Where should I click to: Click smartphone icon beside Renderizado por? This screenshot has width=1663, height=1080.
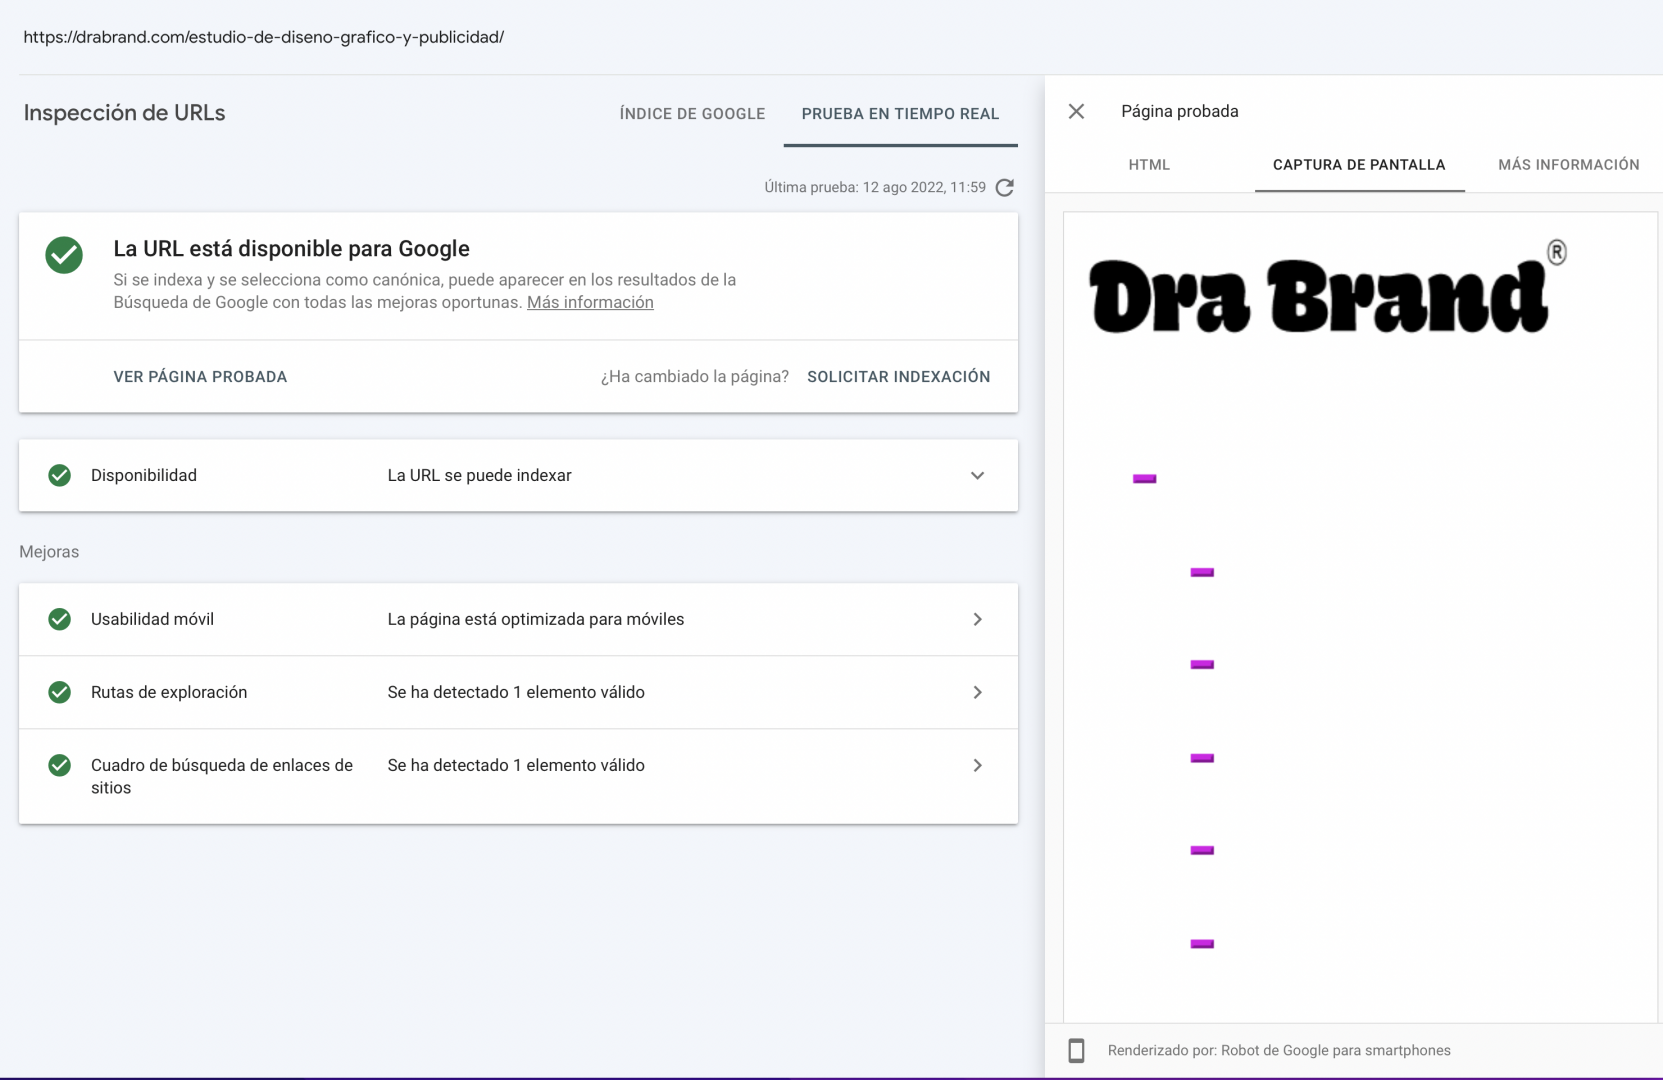(1076, 1050)
